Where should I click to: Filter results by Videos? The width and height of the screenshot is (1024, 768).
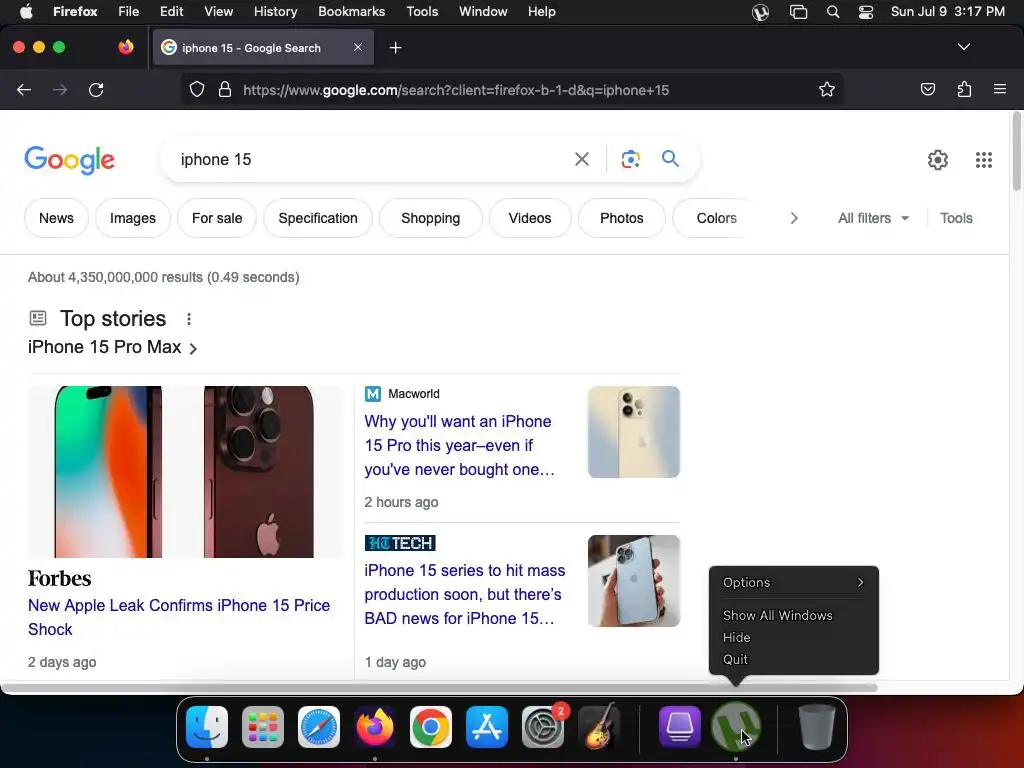(x=530, y=218)
